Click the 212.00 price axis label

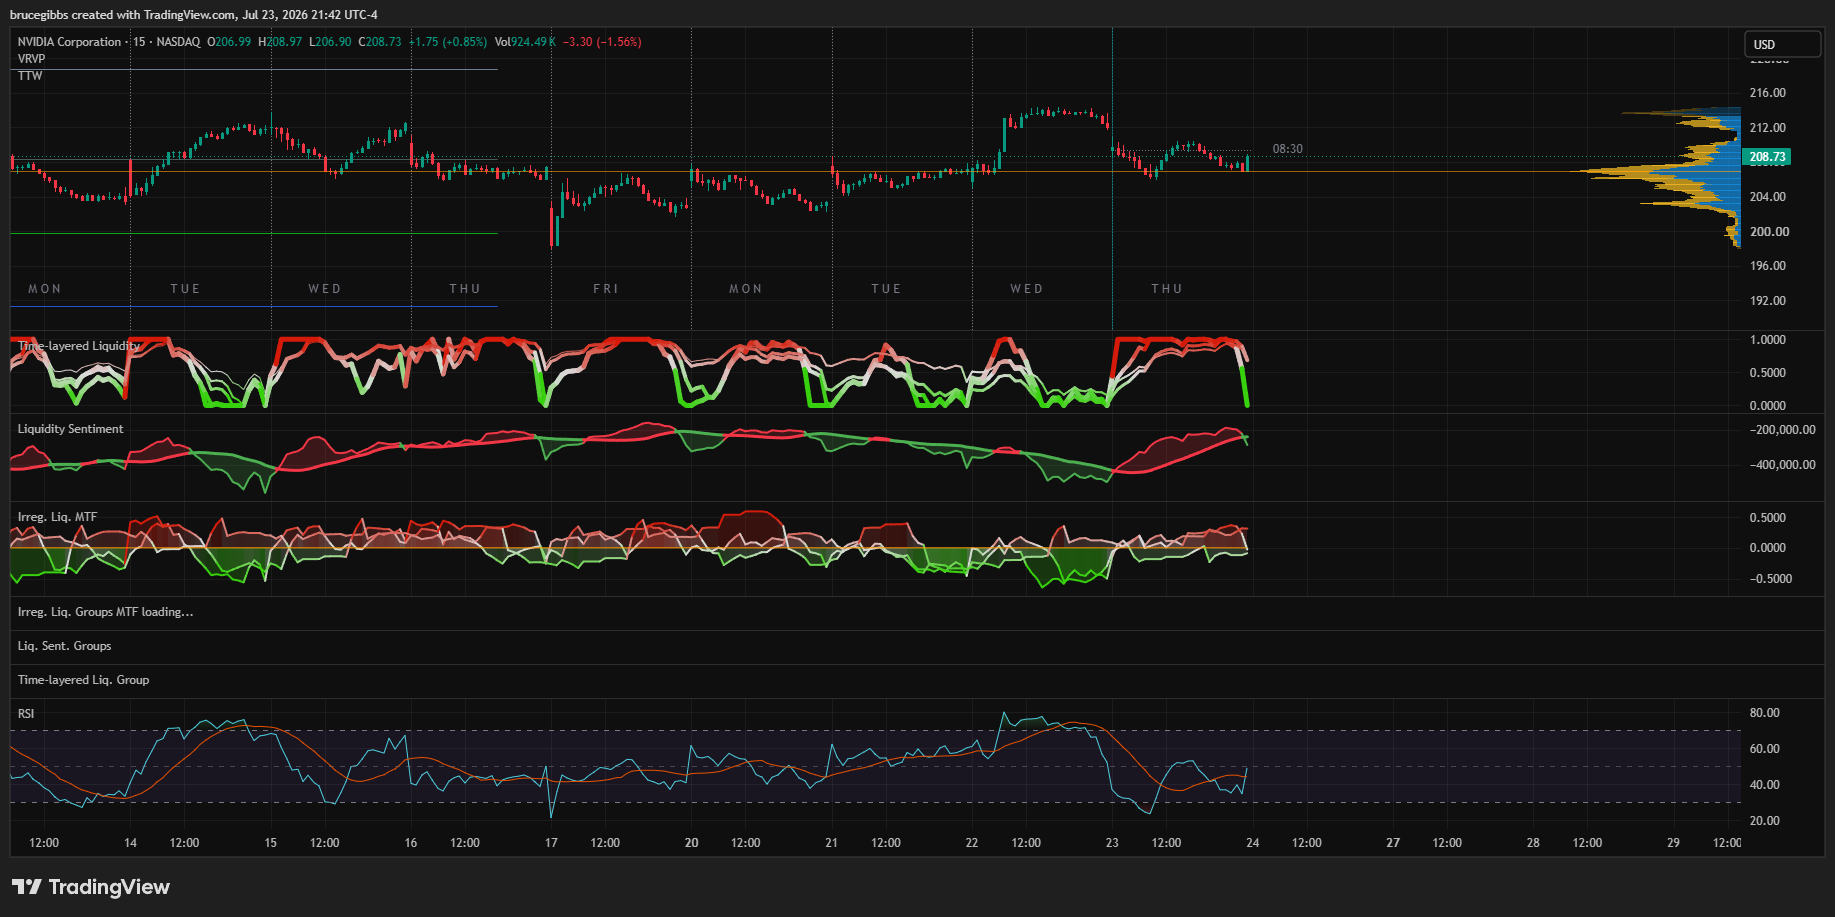(1767, 128)
